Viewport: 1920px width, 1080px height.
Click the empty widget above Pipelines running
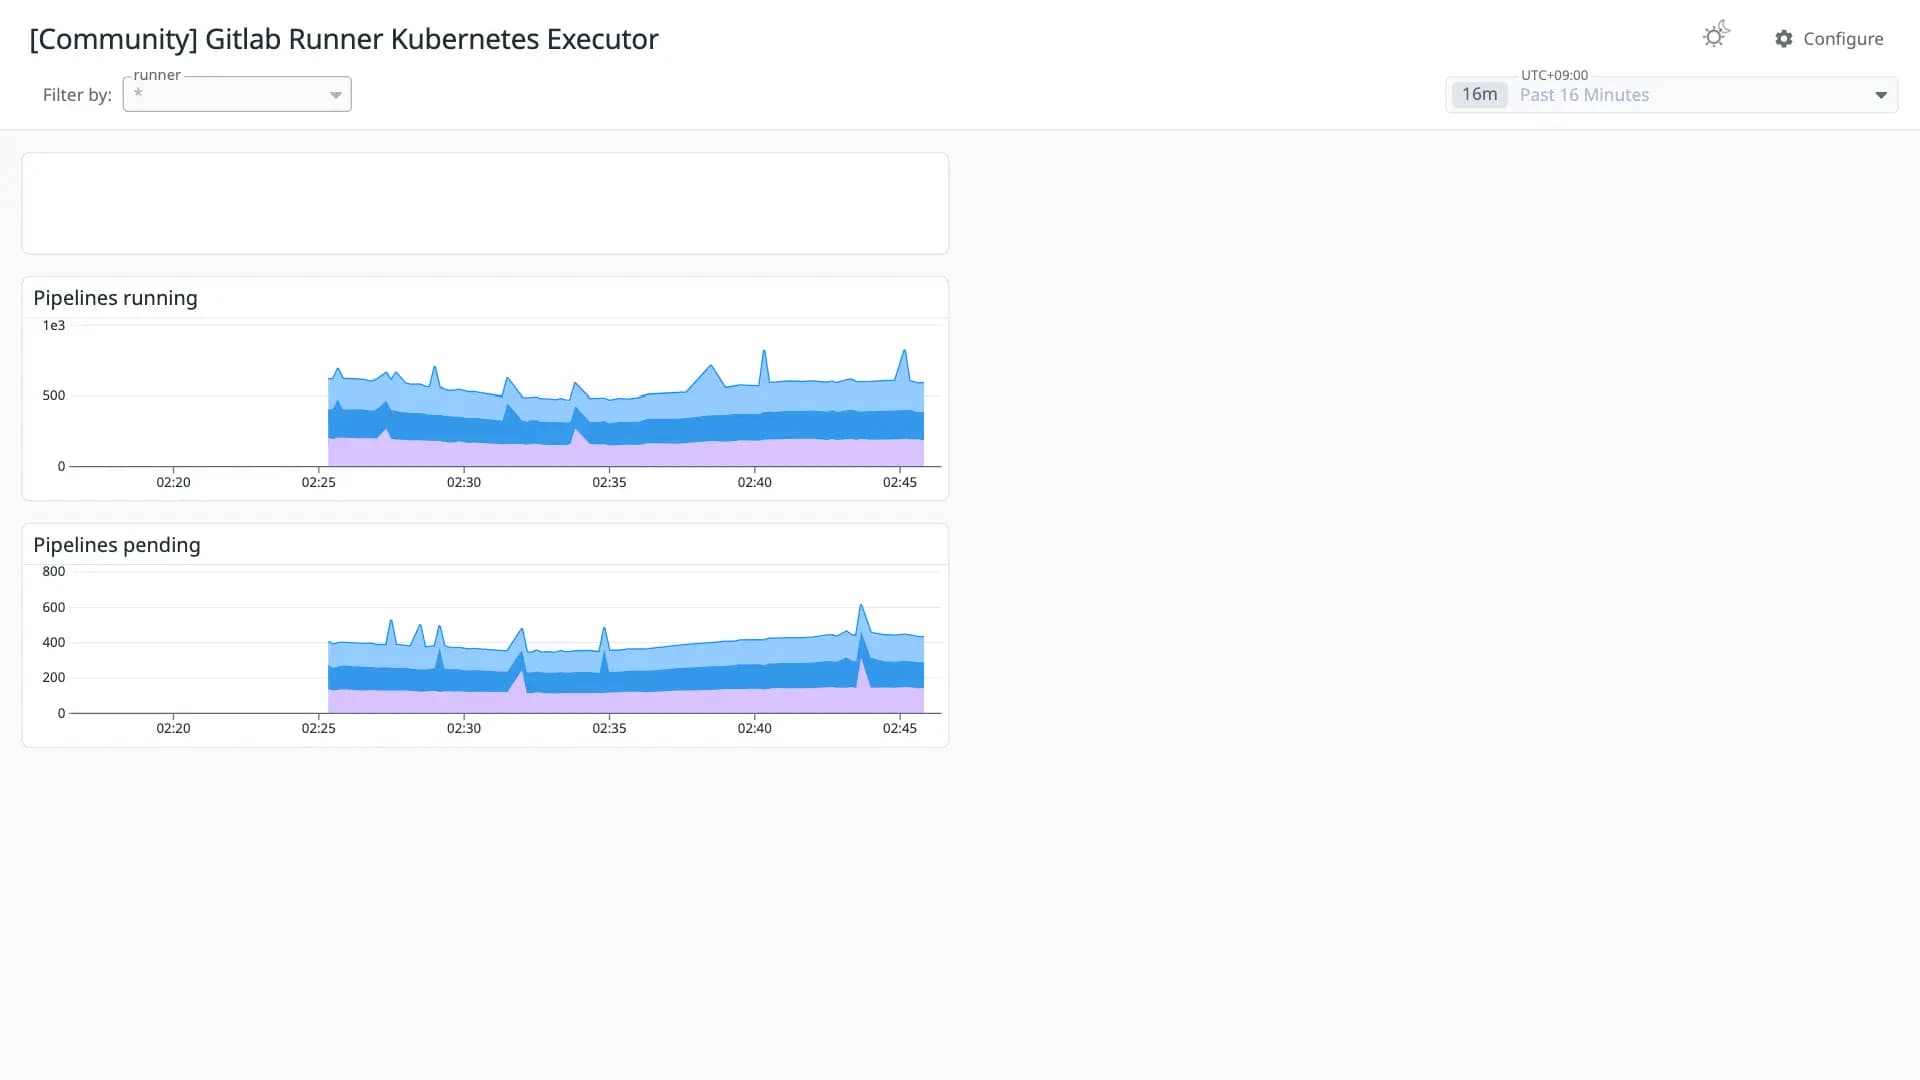click(485, 203)
